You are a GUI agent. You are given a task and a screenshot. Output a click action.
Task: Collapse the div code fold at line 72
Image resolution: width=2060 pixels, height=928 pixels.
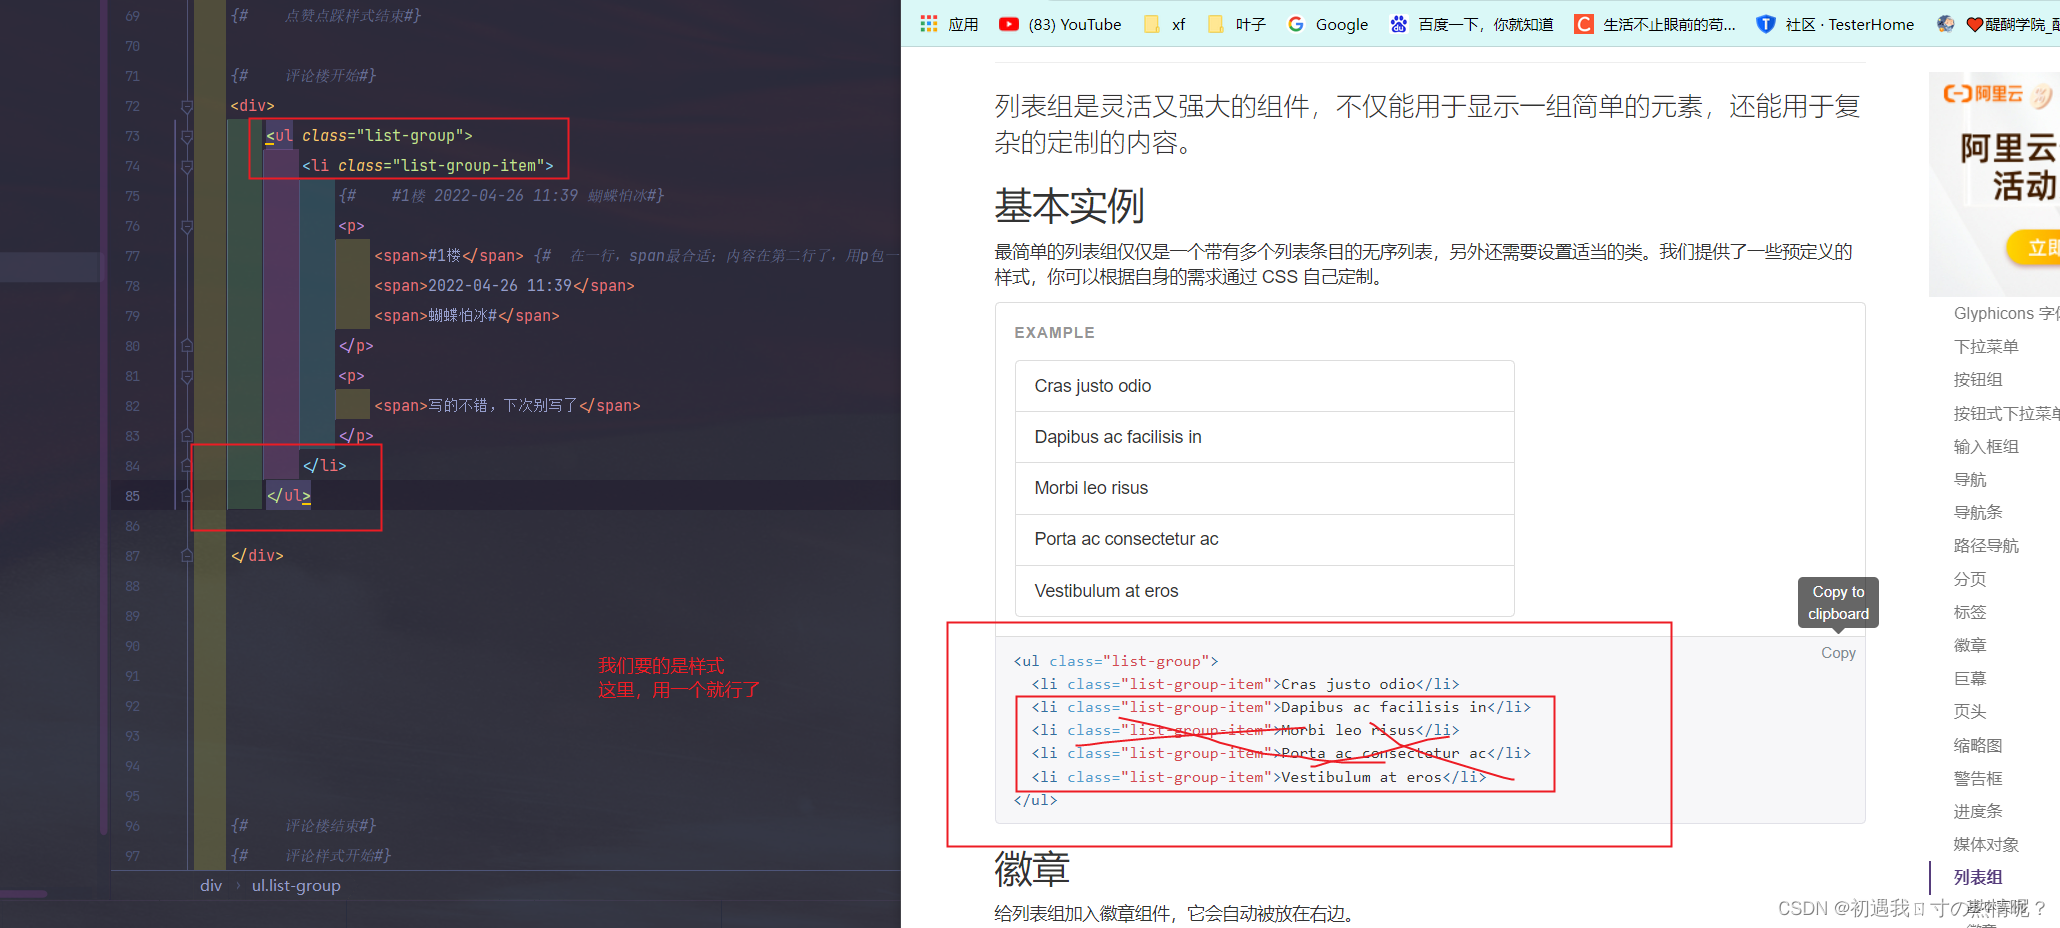click(186, 105)
